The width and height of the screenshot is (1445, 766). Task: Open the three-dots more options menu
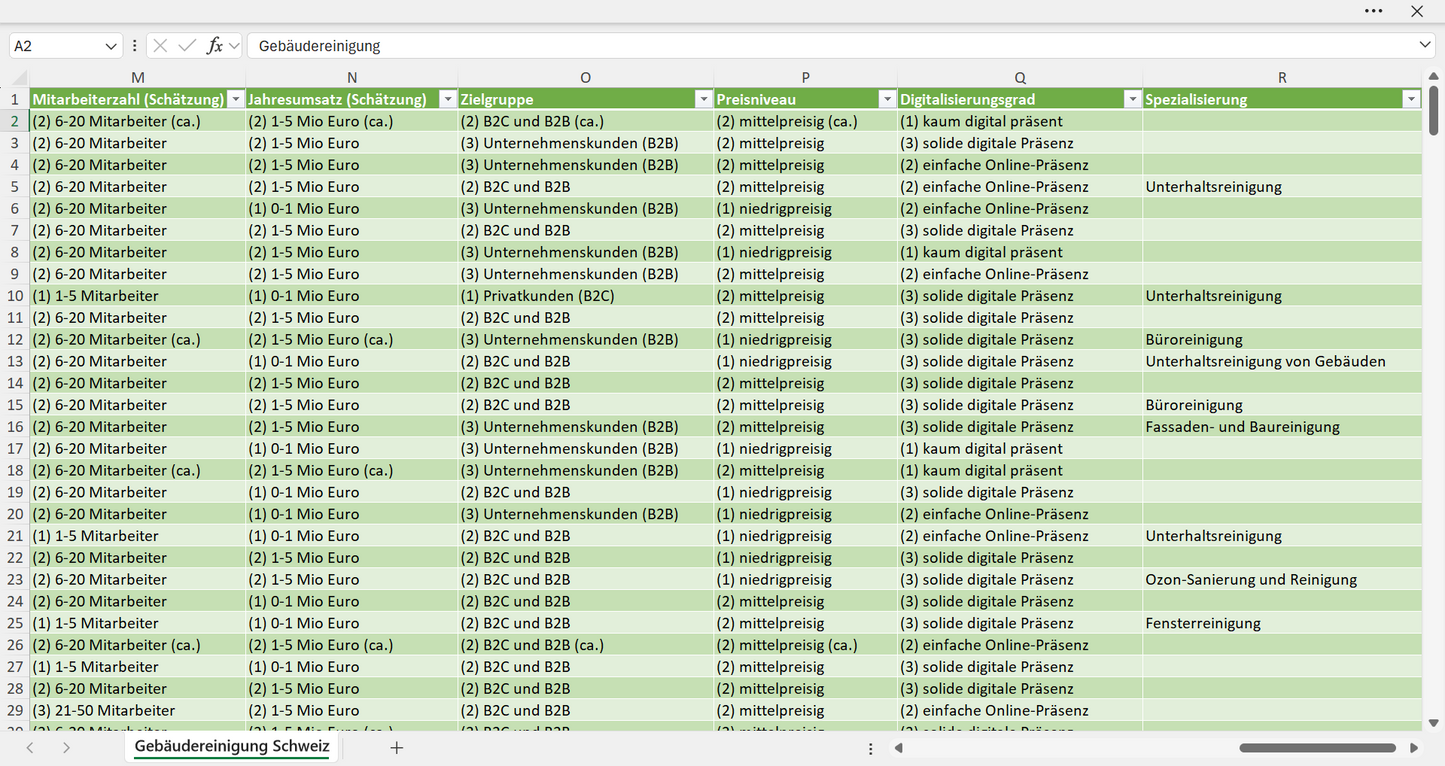pyautogui.click(x=1374, y=11)
